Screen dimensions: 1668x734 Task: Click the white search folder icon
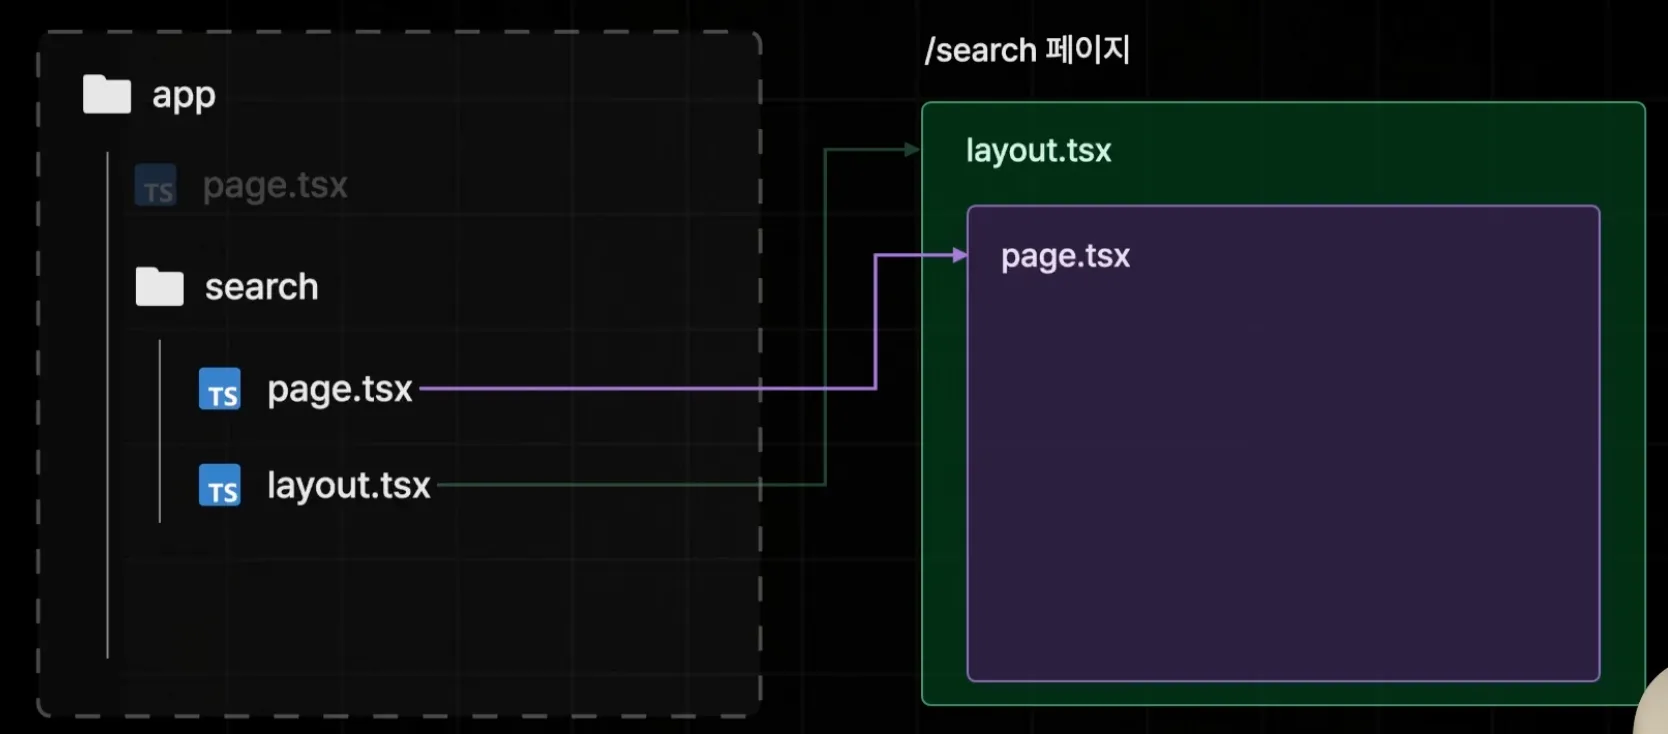pos(160,287)
